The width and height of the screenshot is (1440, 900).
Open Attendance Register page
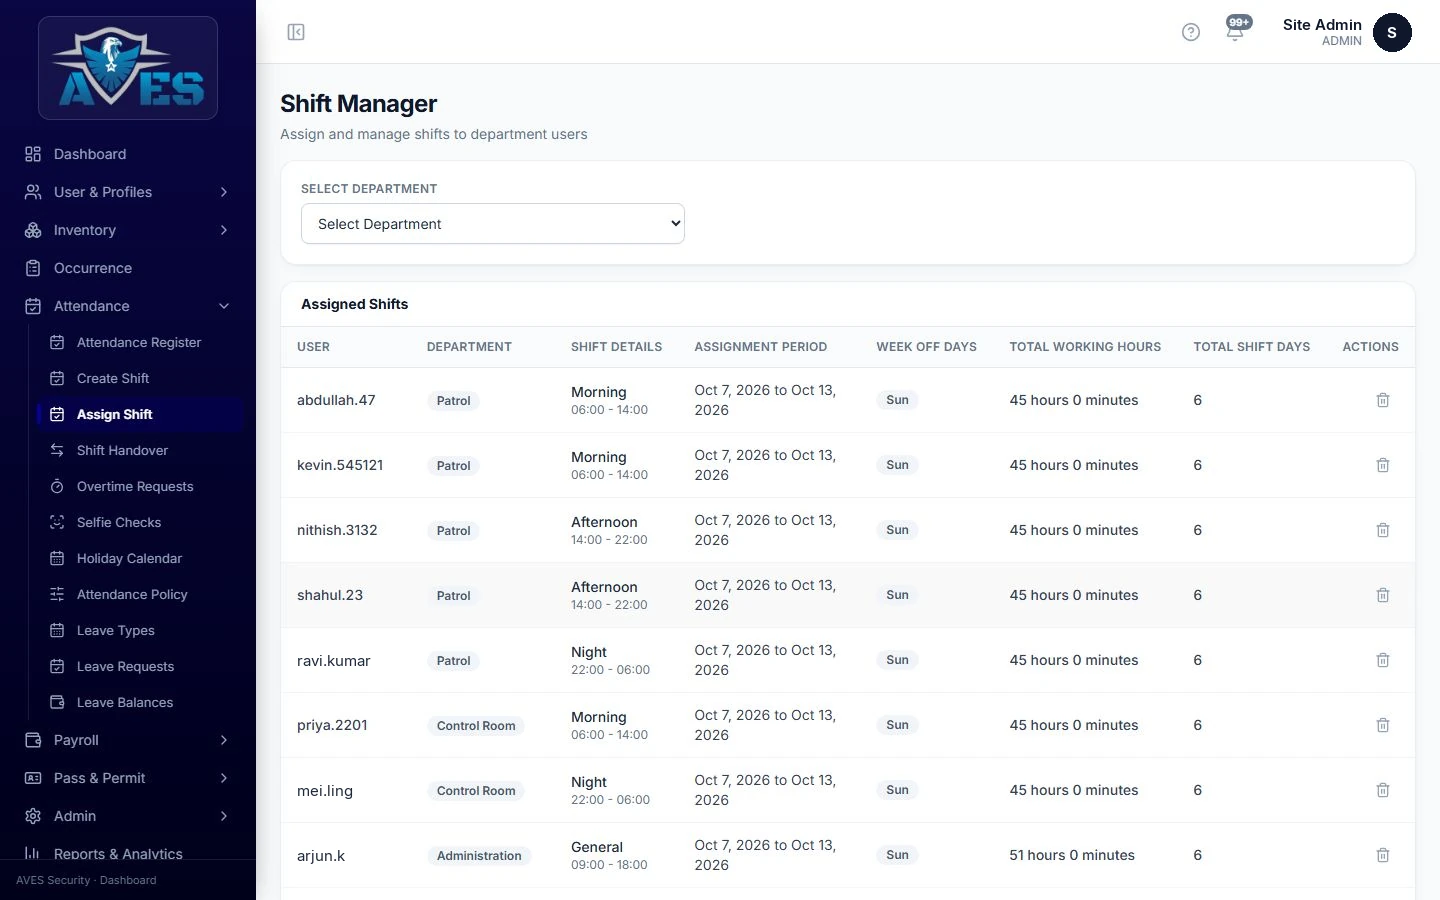(x=140, y=342)
